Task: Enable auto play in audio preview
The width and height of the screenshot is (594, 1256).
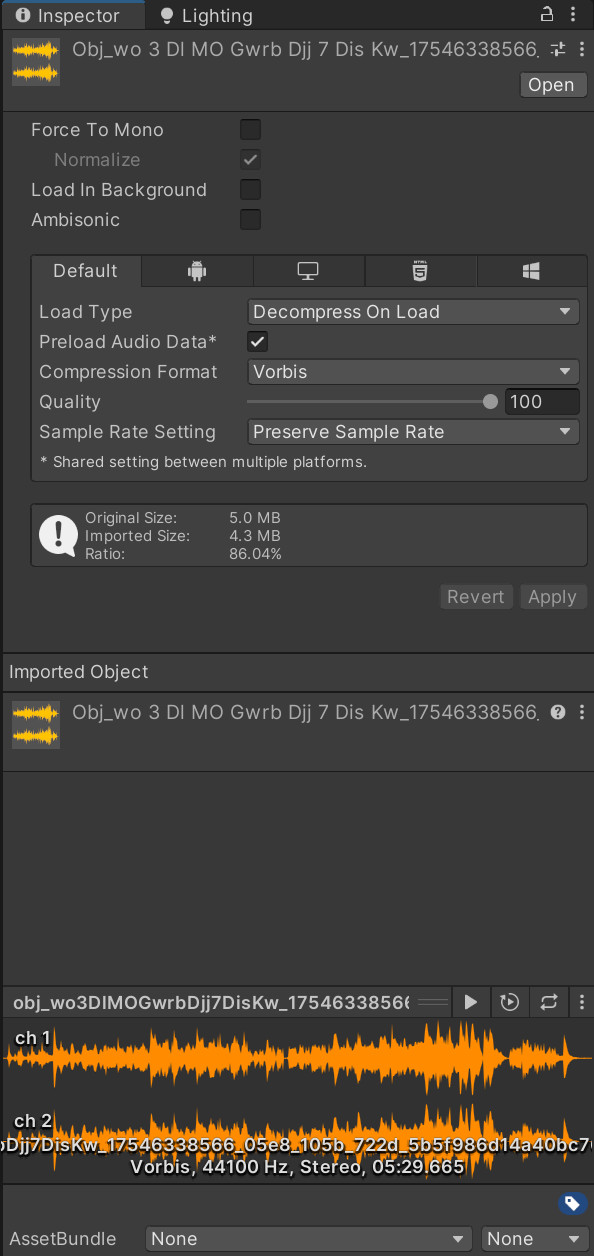Action: (510, 1002)
